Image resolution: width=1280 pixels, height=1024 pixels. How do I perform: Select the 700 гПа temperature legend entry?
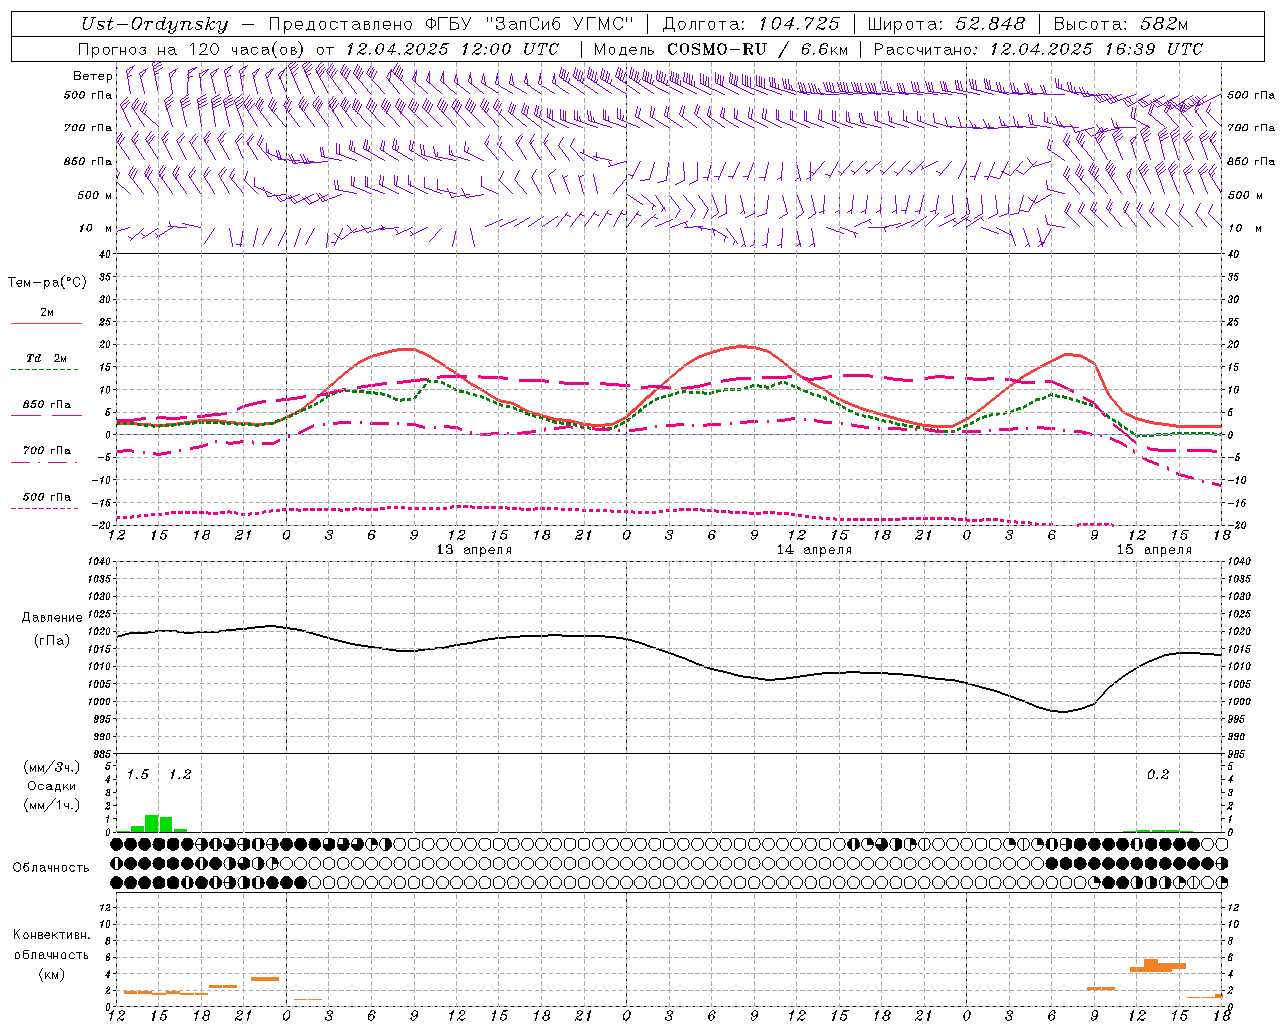(x=47, y=451)
